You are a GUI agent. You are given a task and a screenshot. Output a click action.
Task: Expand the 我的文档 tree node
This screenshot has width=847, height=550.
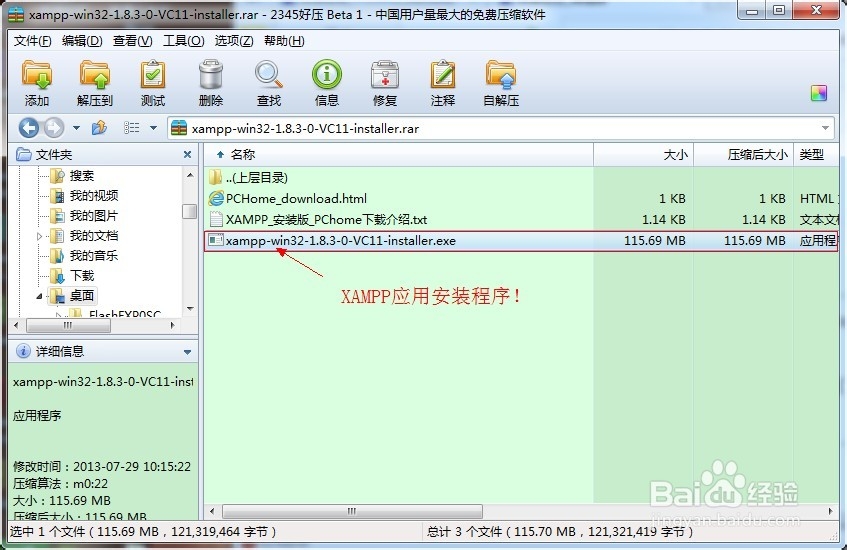coord(39,236)
